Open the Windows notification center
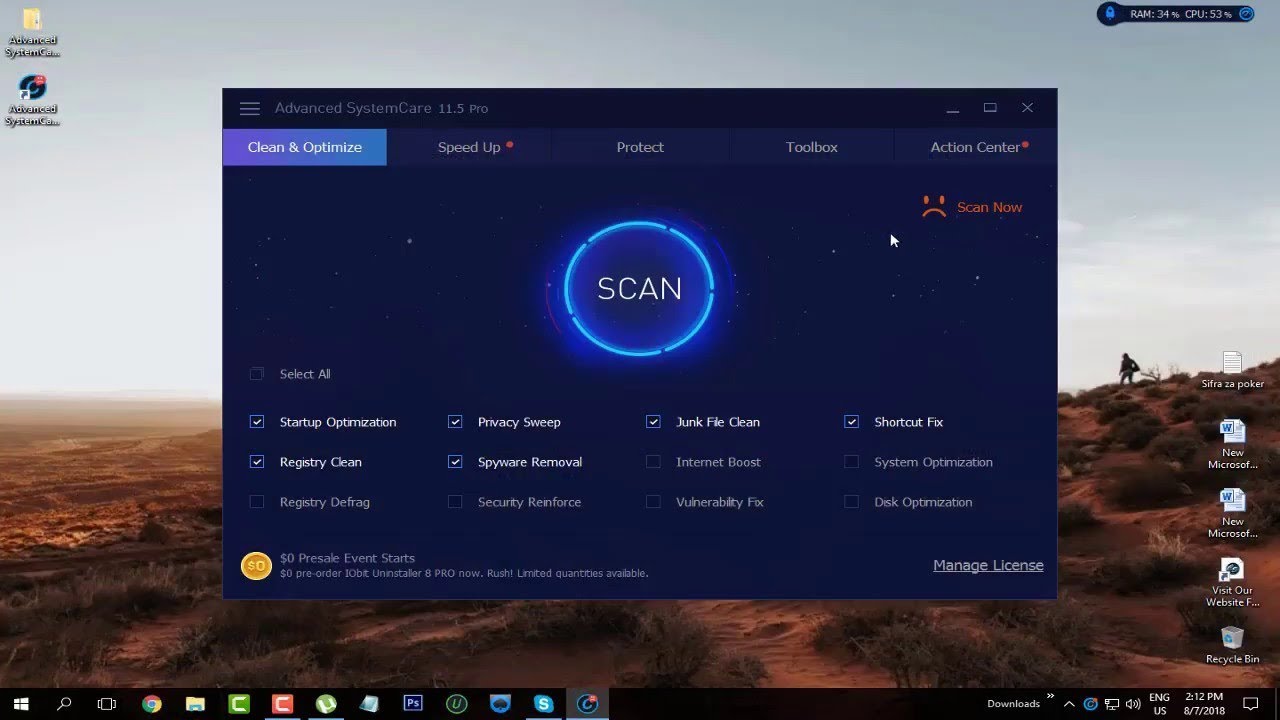 (1250, 704)
